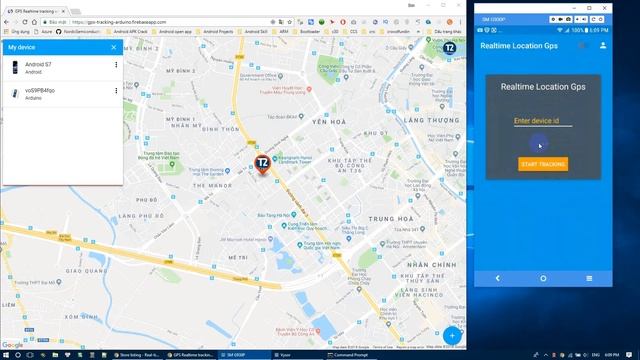Reload the page in Chrome
Image resolution: width=640 pixels, height=360 pixels.
pyautogui.click(x=25, y=22)
